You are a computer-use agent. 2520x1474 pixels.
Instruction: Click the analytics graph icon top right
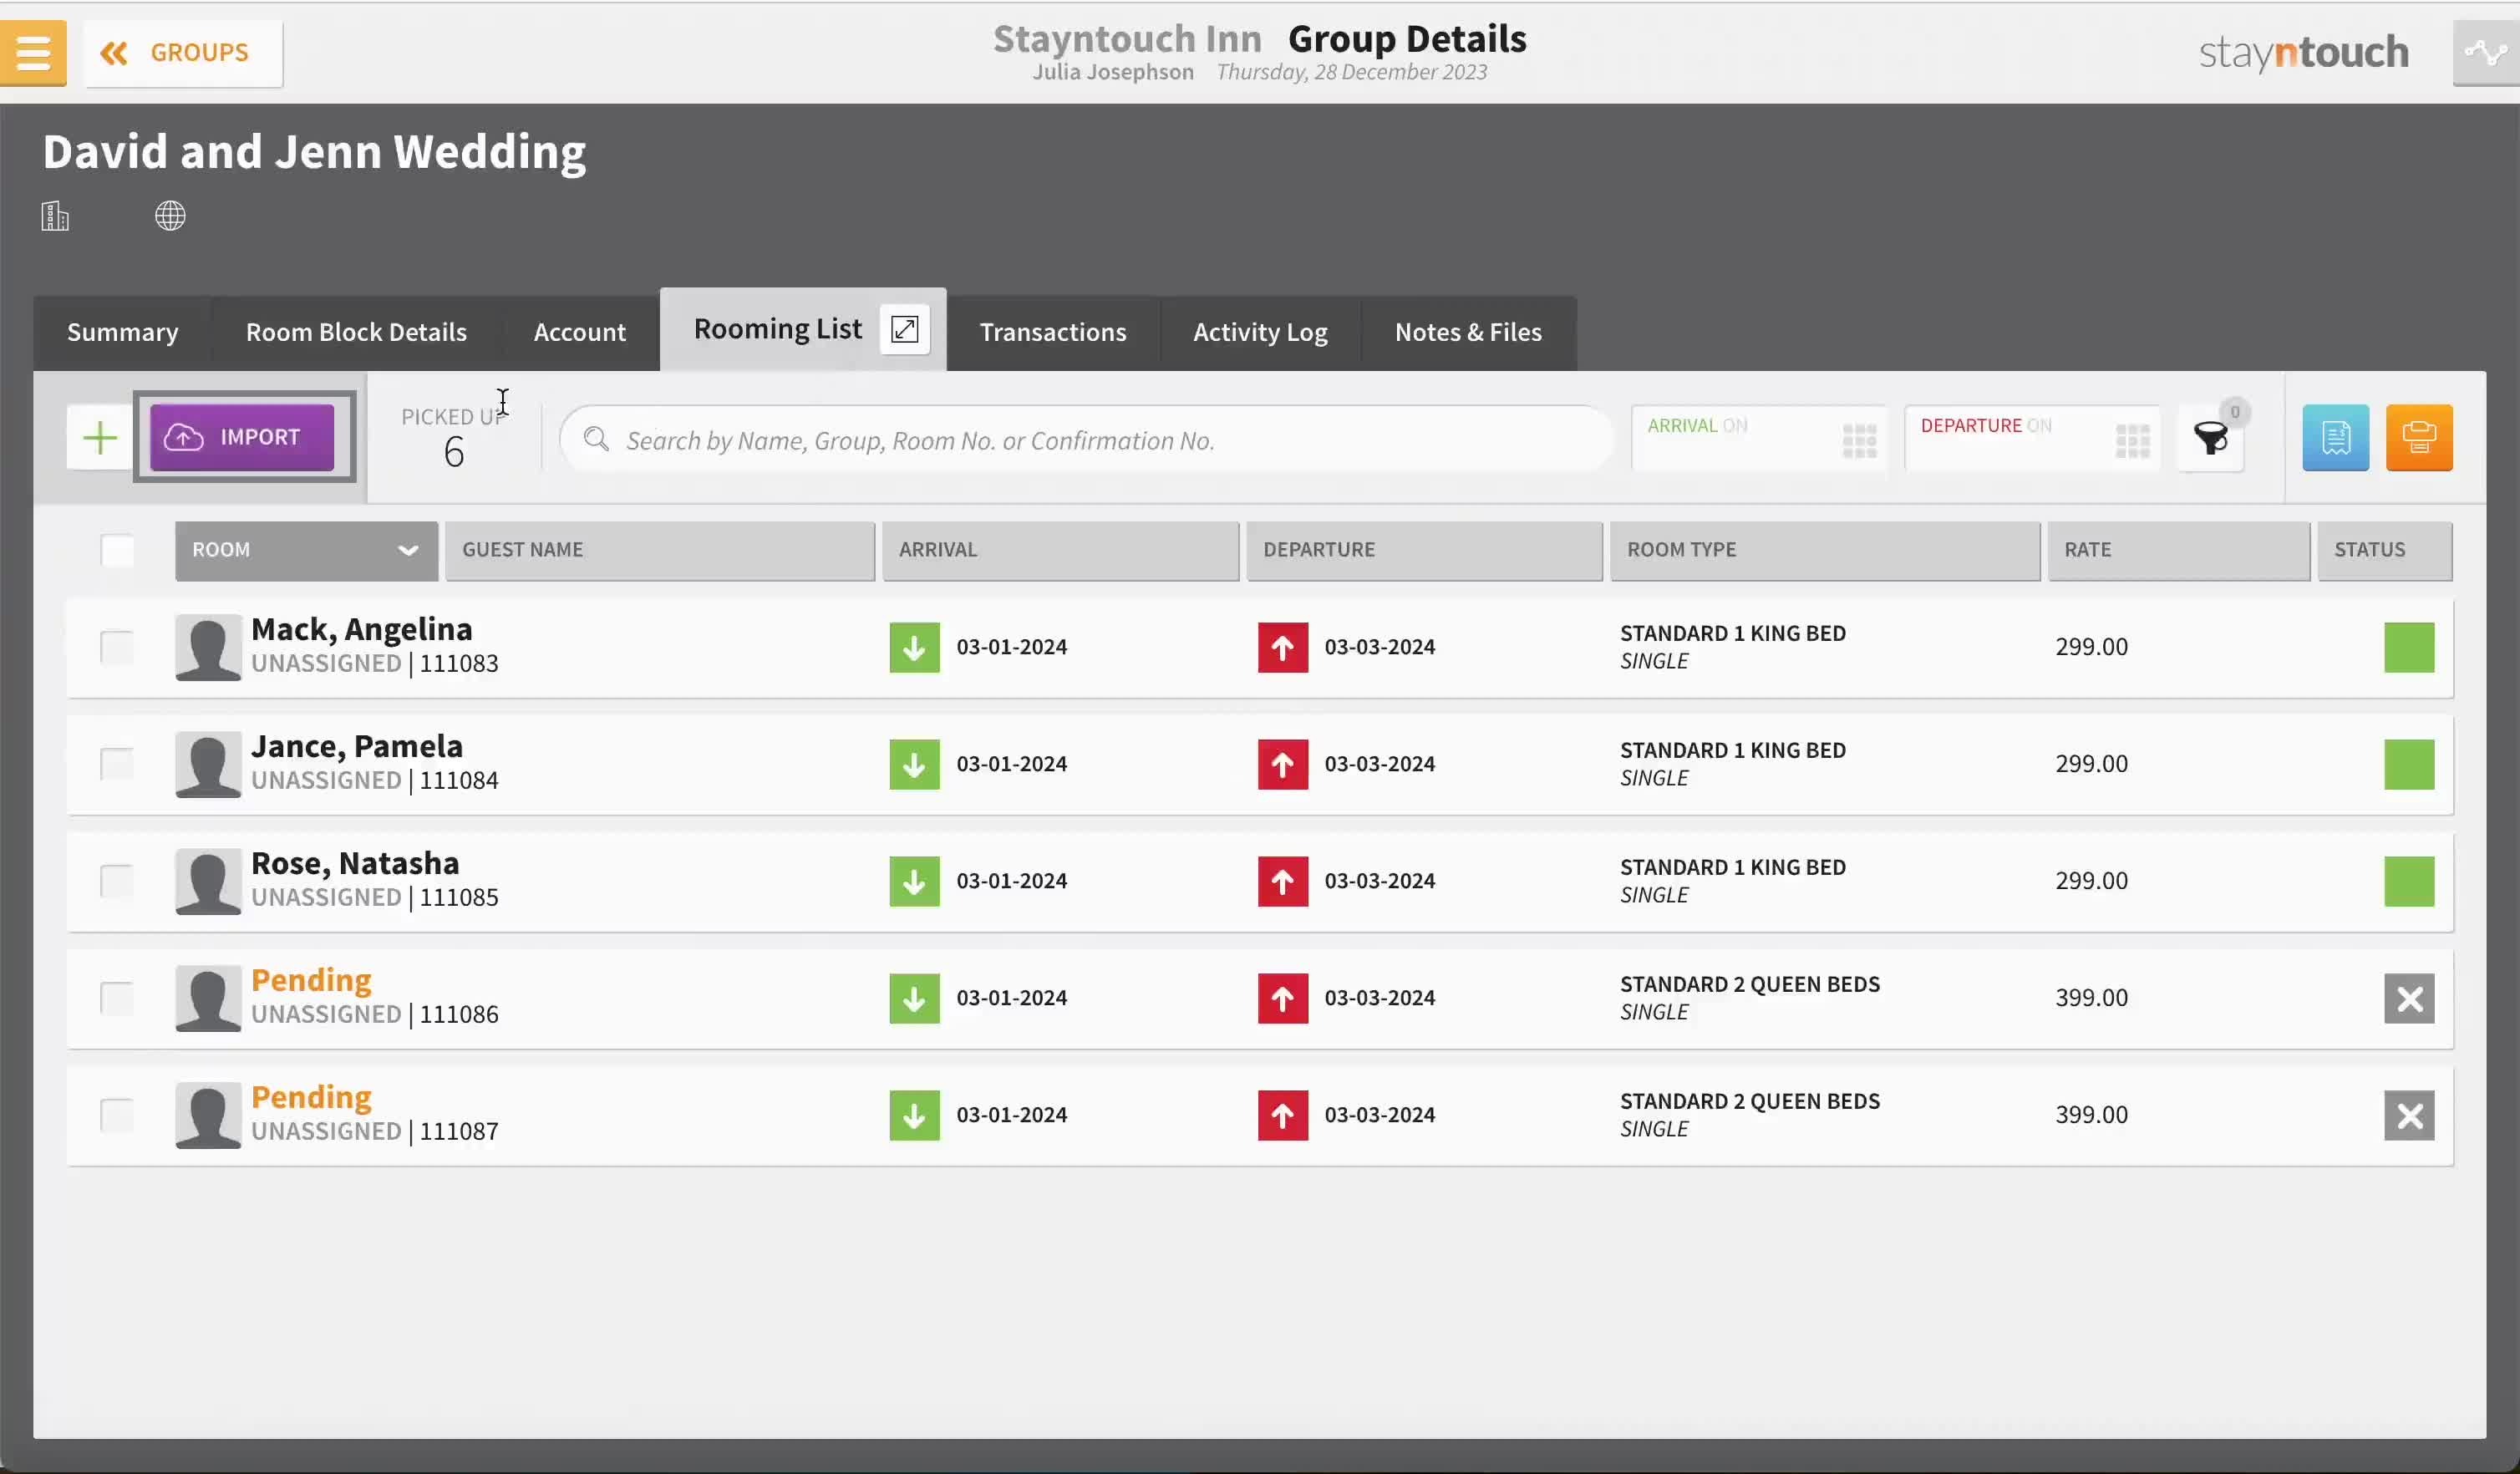click(2485, 52)
